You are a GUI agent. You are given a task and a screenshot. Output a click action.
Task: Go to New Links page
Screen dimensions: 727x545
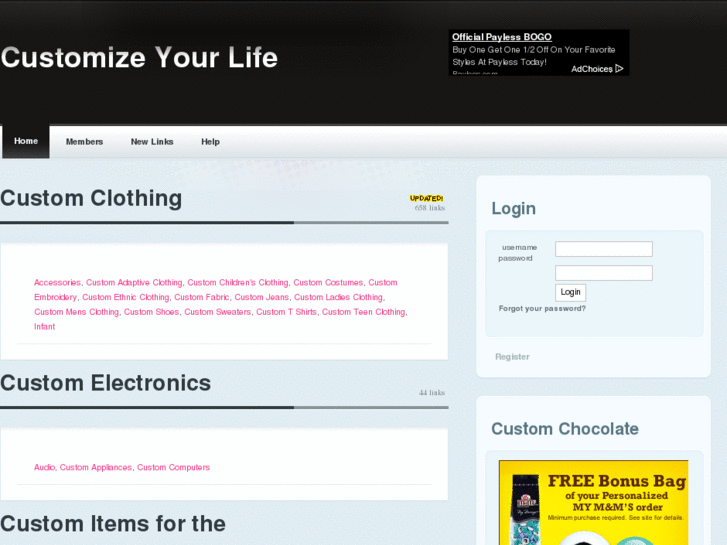[152, 141]
